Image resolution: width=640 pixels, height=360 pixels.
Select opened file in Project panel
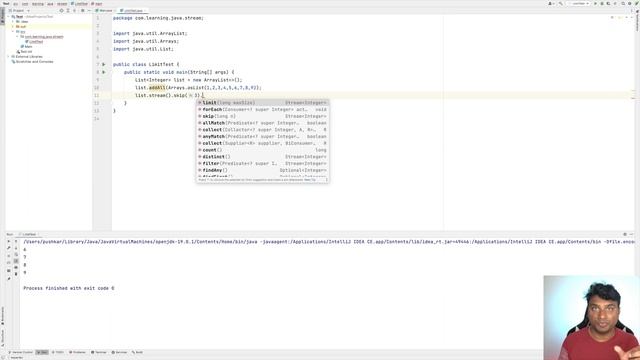(61, 11)
